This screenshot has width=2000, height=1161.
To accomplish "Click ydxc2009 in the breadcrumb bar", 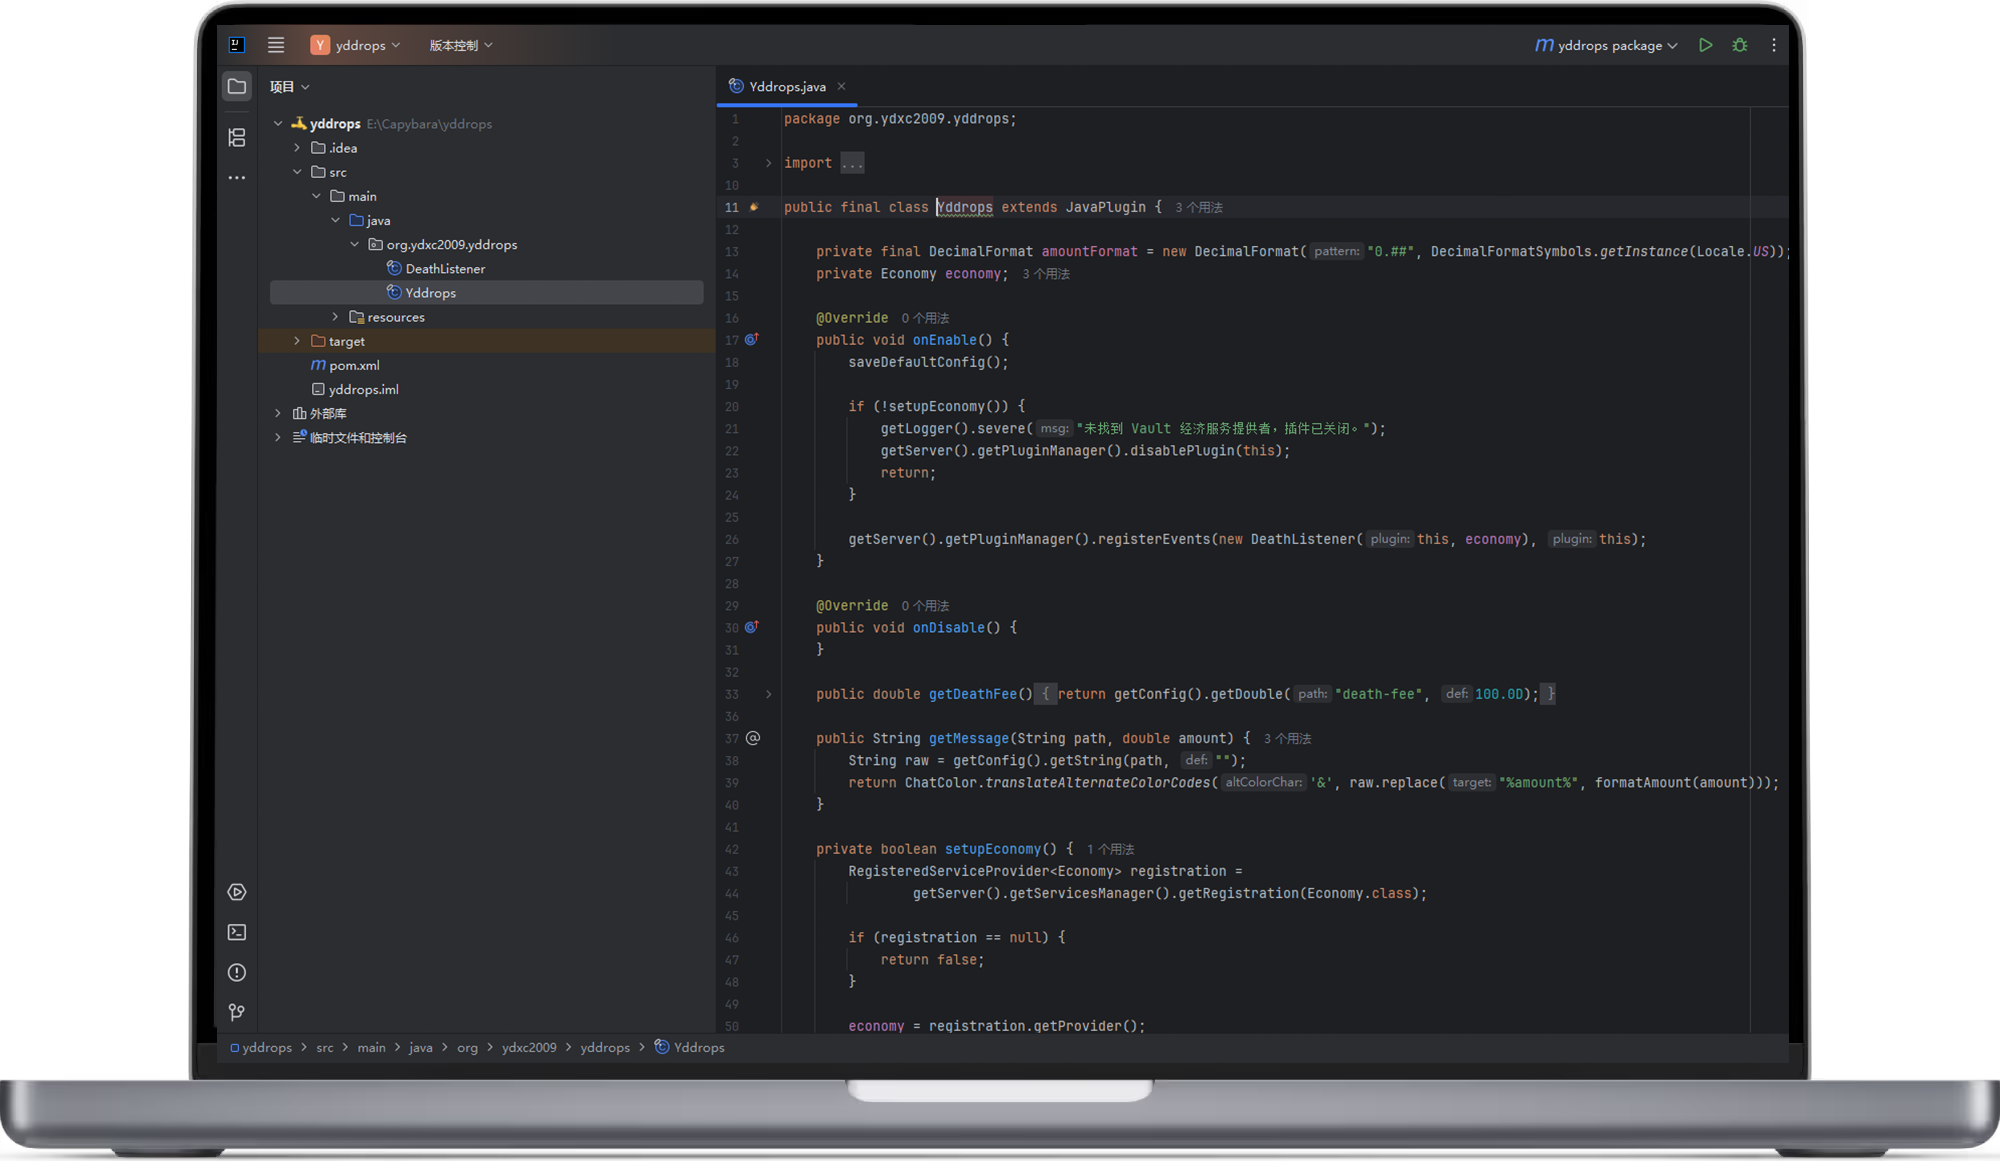I will [x=528, y=1047].
